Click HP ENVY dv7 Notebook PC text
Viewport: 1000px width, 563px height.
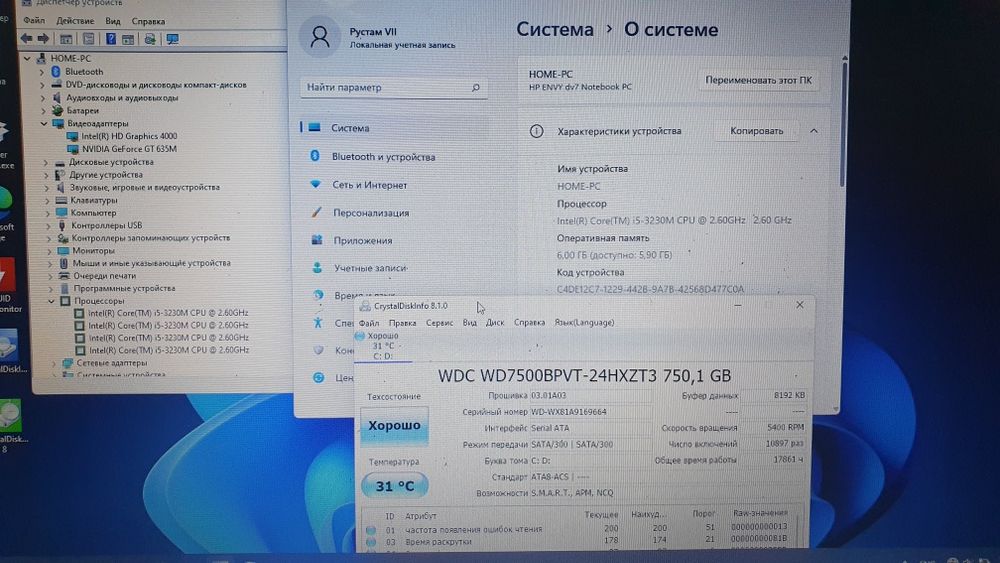tap(580, 87)
